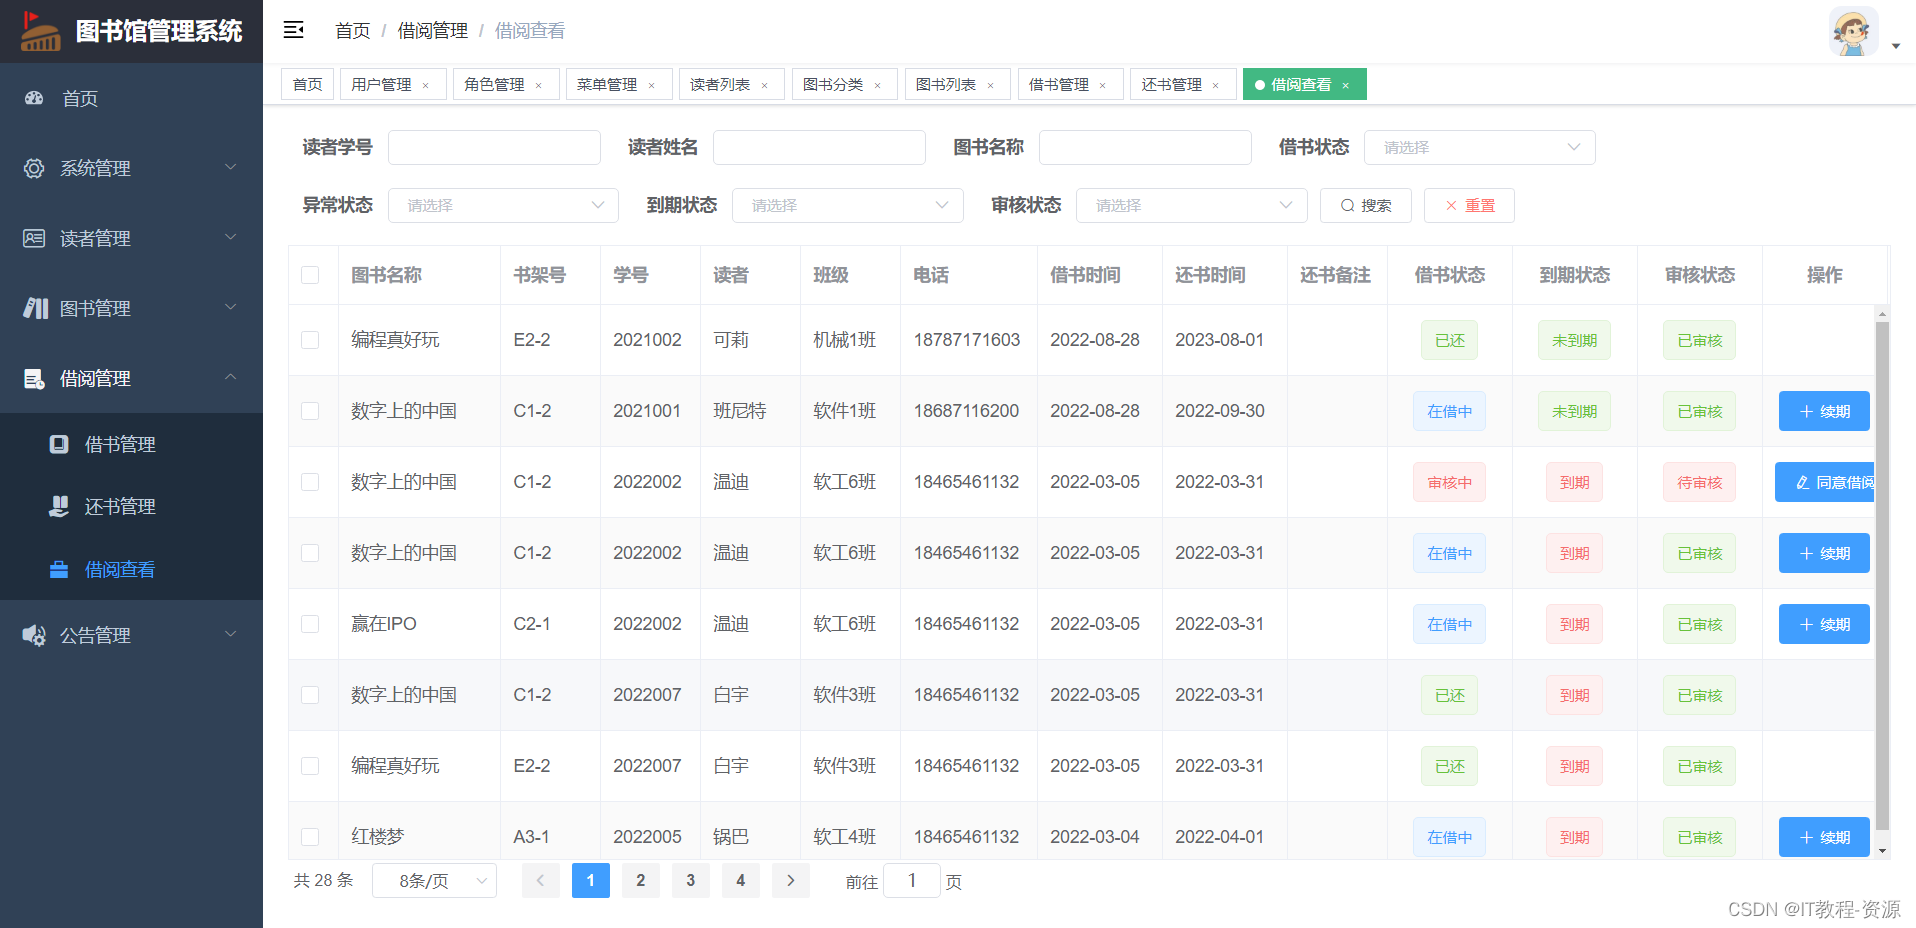Close the active 借阅查看 tab
The width and height of the screenshot is (1916, 928).
[1345, 85]
